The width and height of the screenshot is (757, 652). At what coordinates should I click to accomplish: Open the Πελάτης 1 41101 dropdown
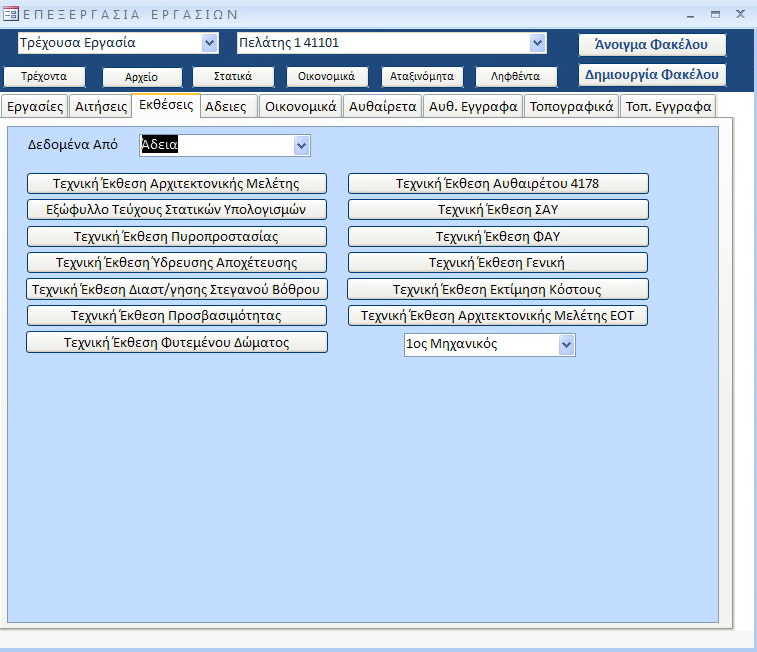tap(537, 43)
